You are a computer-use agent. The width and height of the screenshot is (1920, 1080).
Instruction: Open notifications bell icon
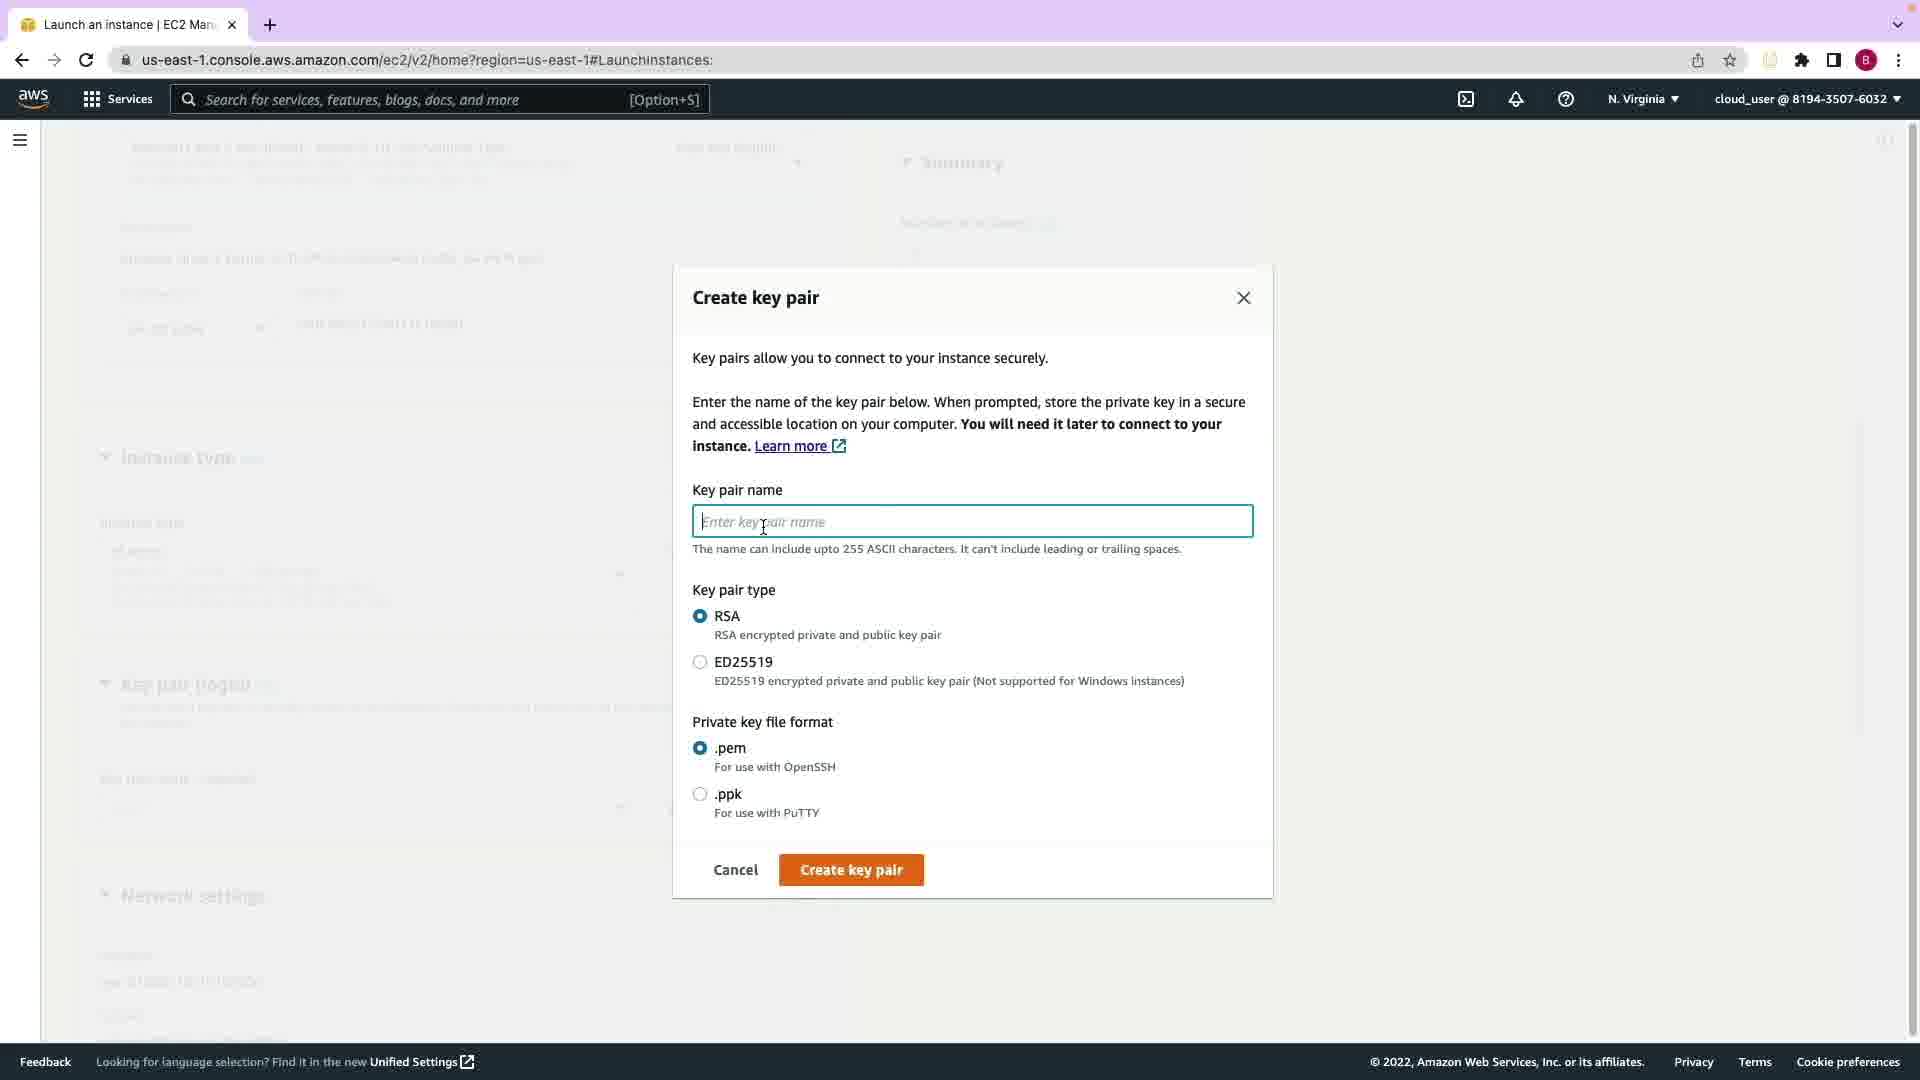(x=1516, y=99)
